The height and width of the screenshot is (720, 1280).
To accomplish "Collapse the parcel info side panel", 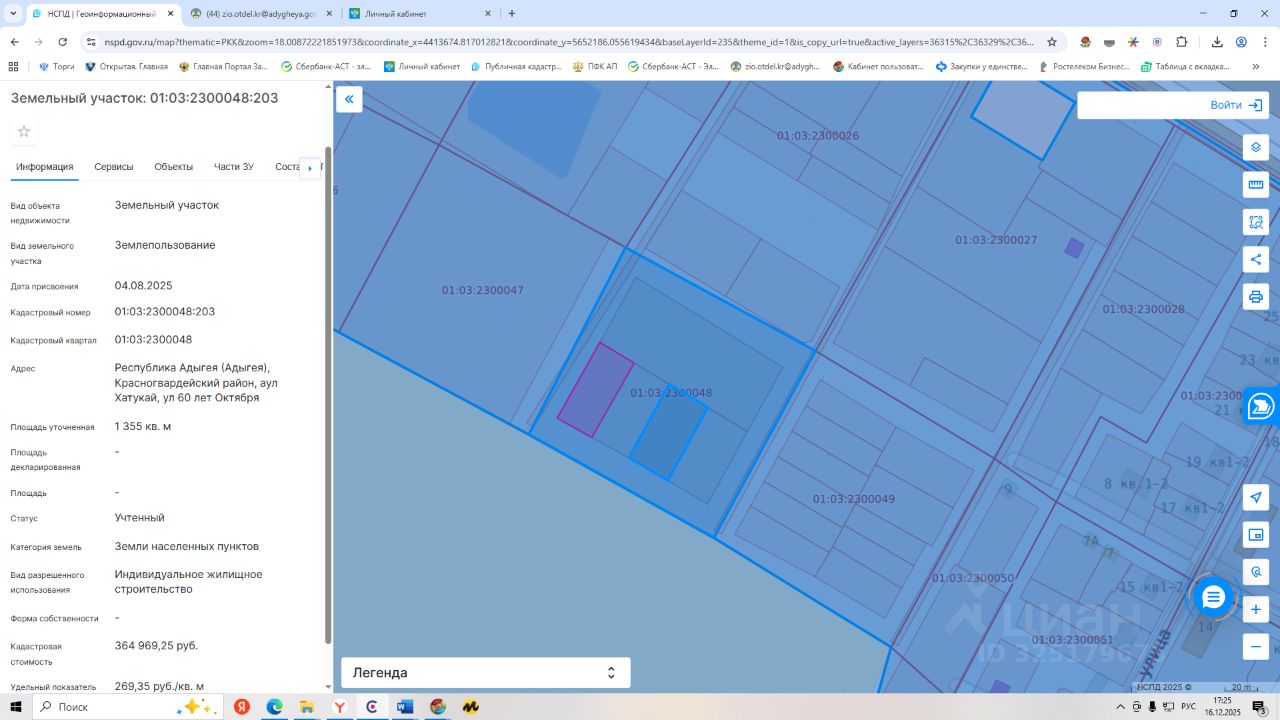I will tap(349, 99).
